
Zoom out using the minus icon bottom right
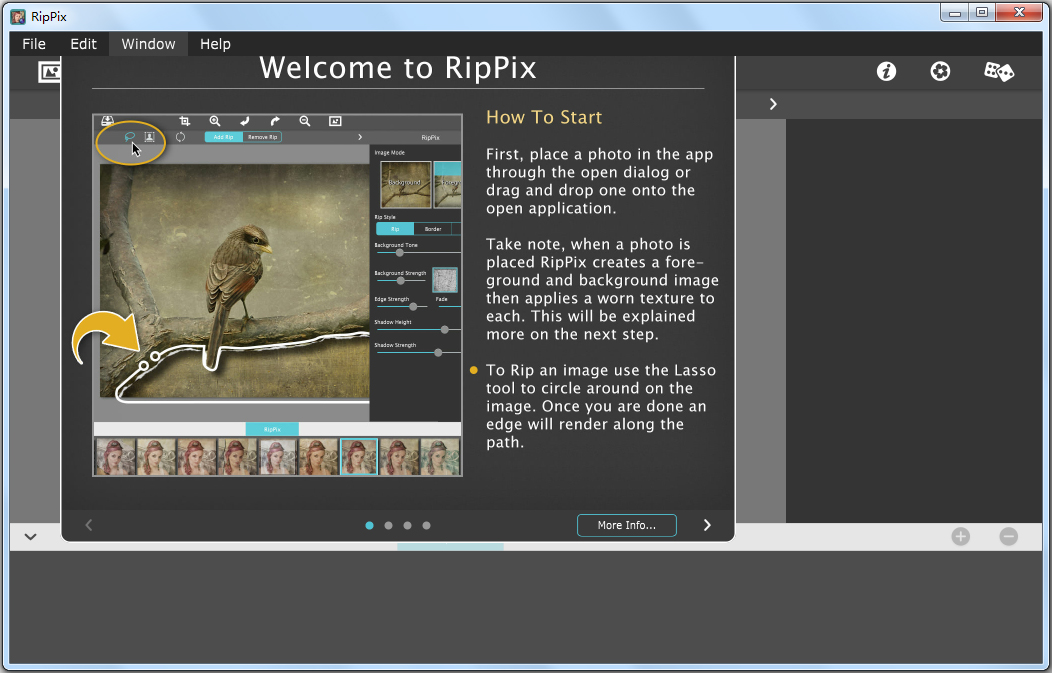1008,536
